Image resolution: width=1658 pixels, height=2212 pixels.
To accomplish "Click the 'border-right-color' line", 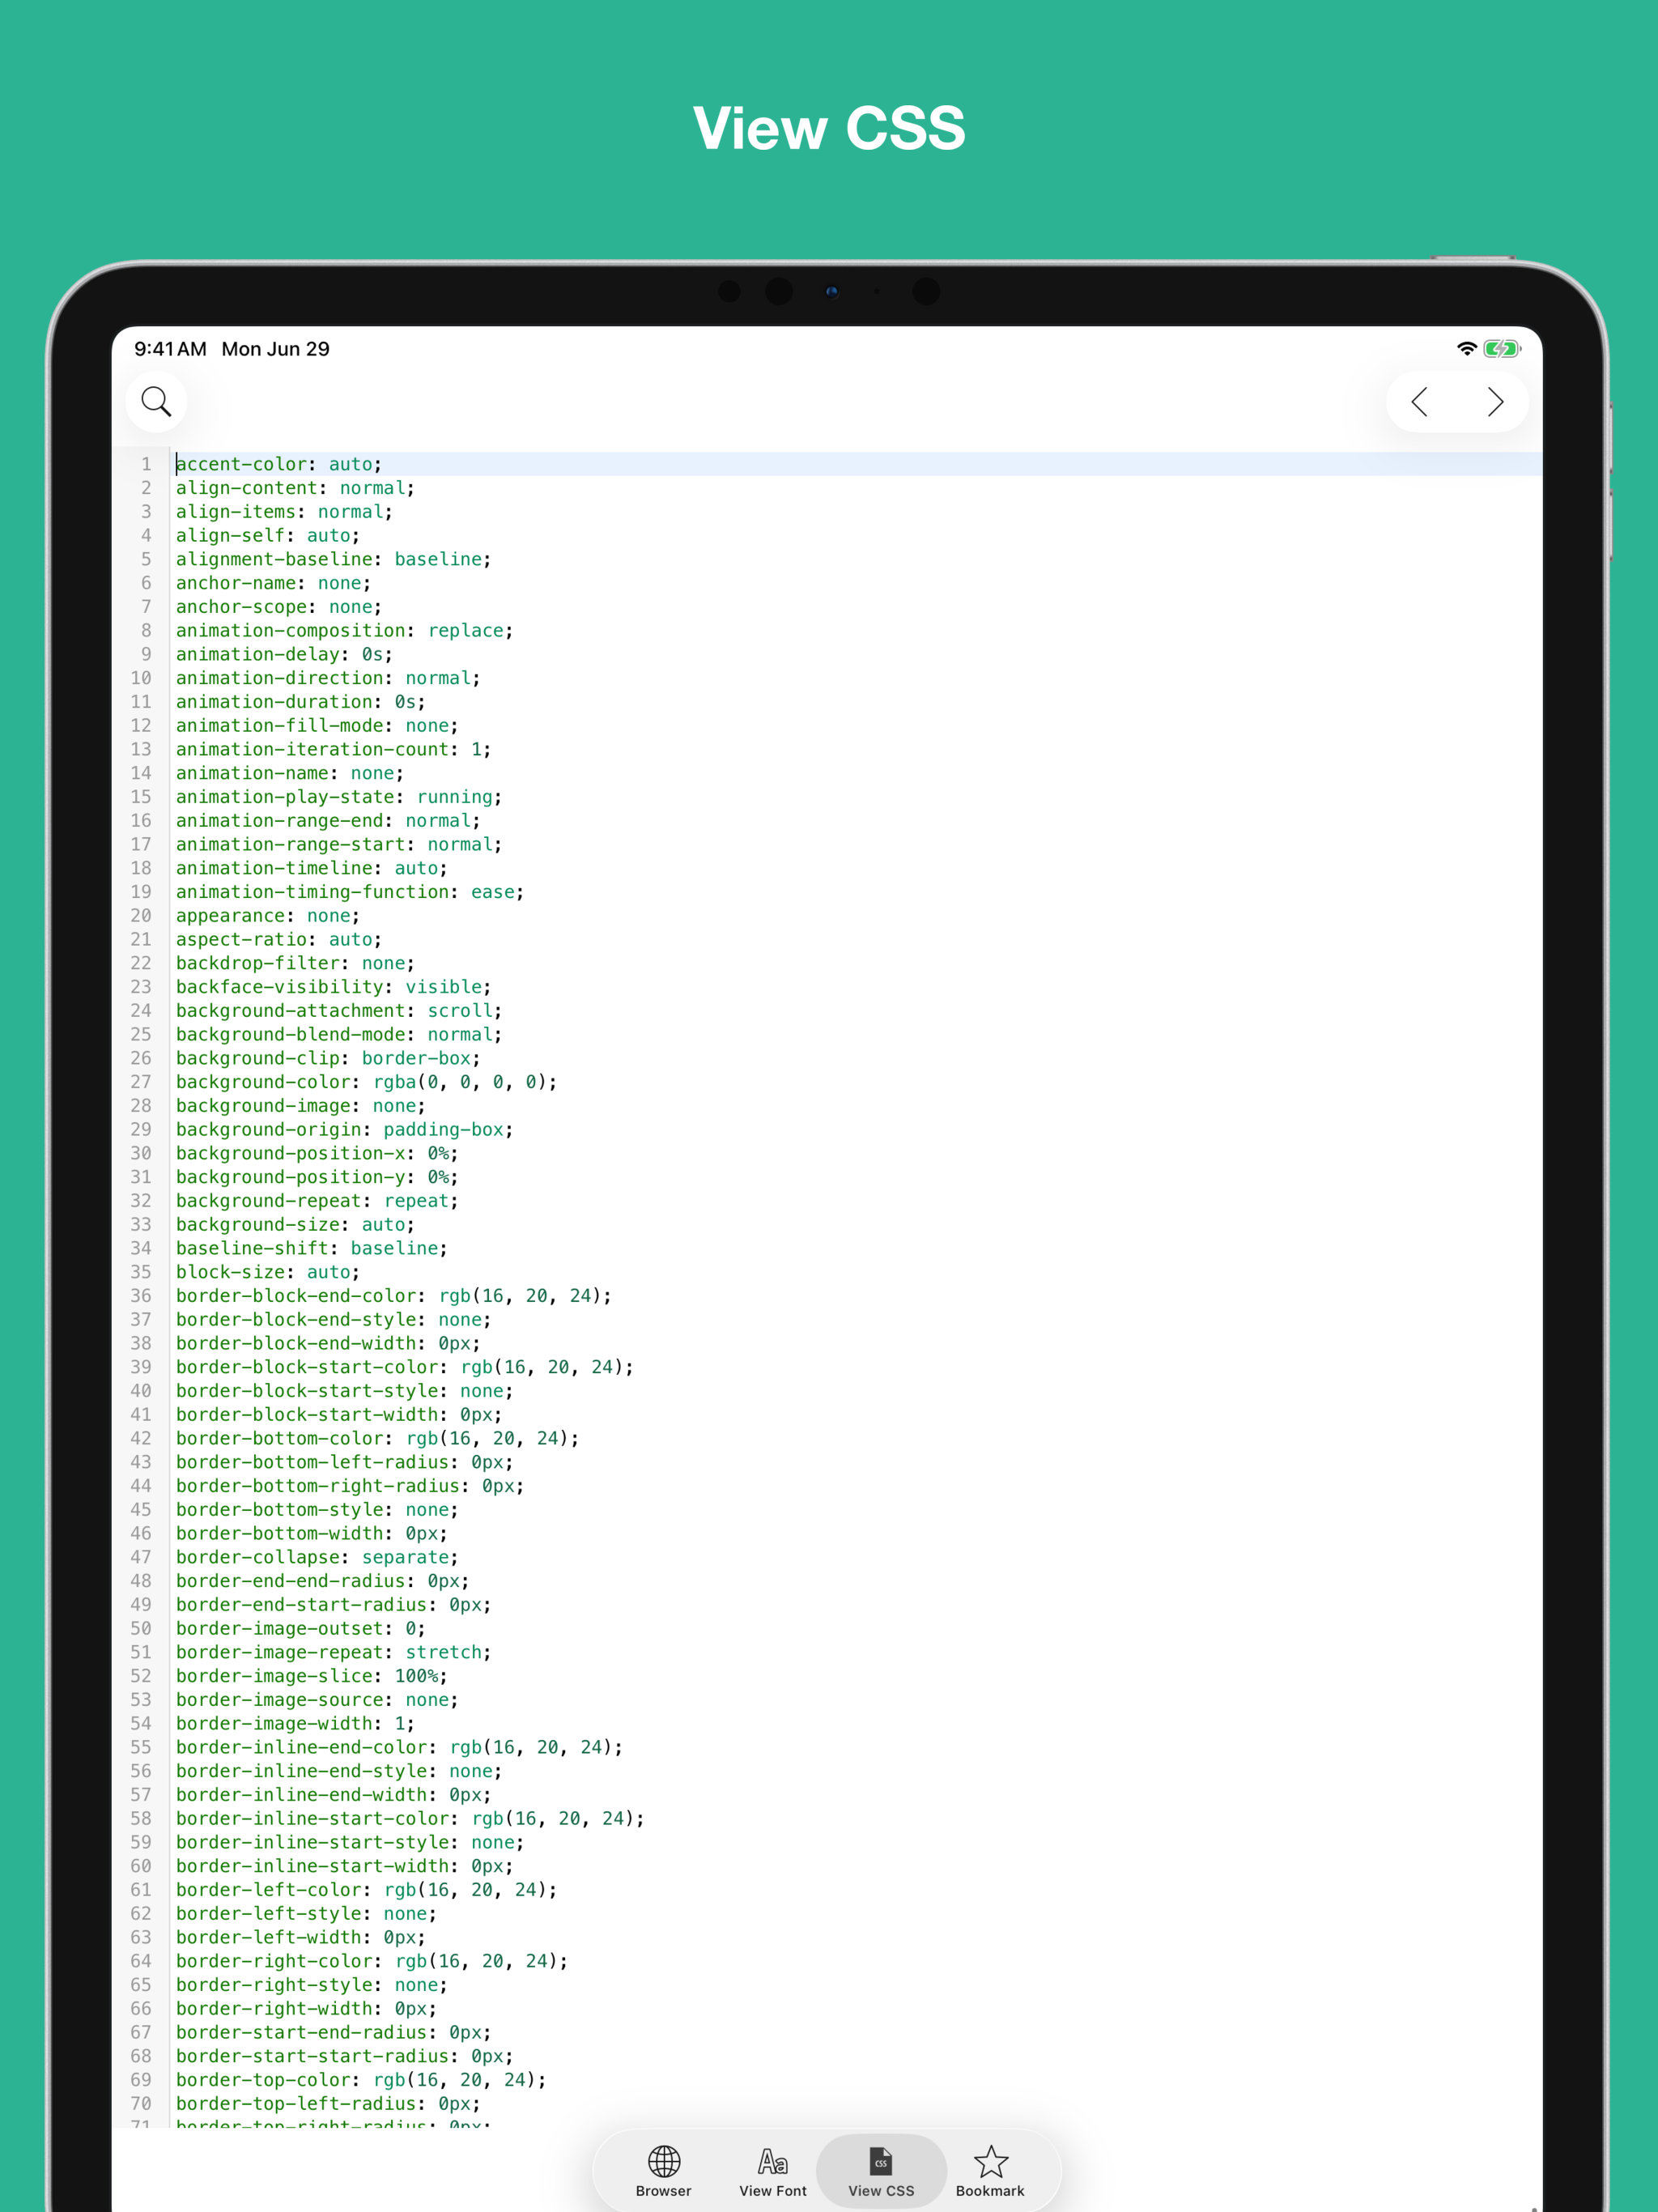I will point(372,1961).
